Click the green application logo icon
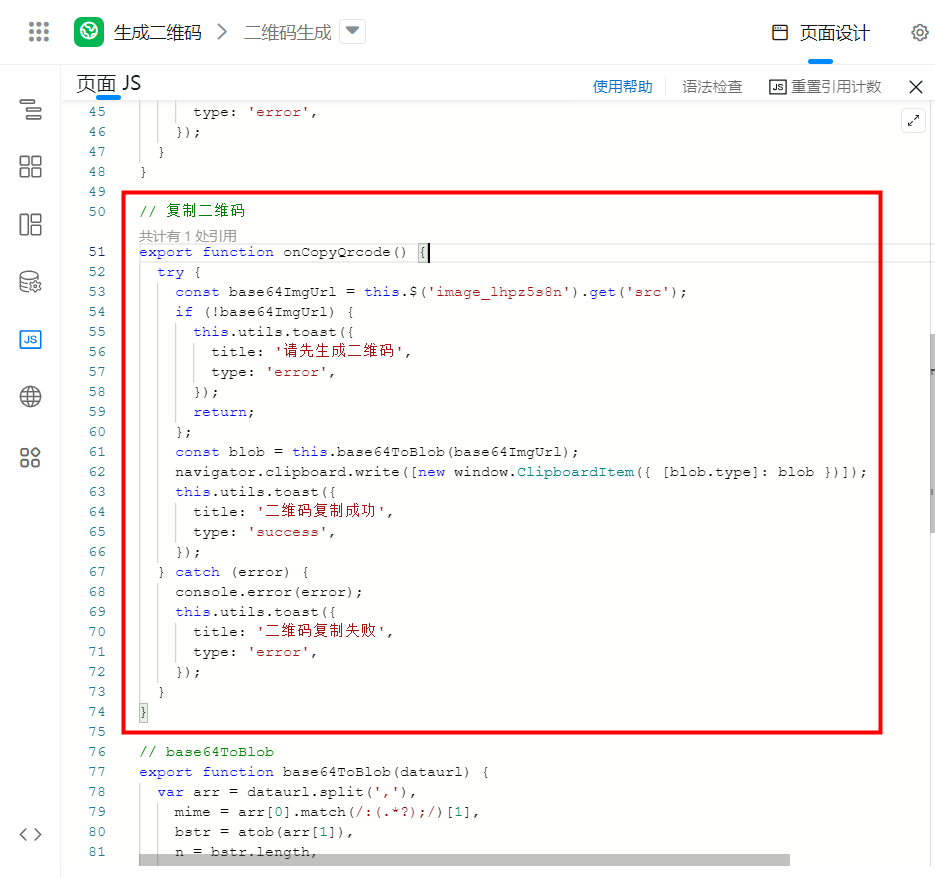935x877 pixels. pos(90,32)
